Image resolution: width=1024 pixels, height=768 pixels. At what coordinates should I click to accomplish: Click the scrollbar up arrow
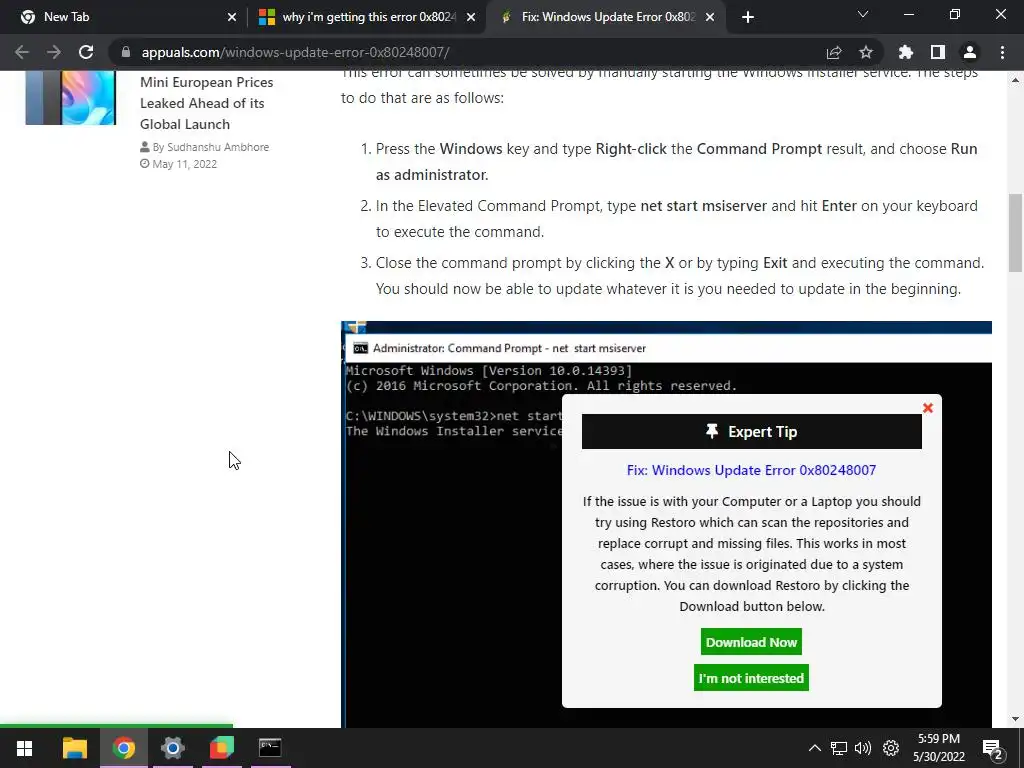(1015, 80)
